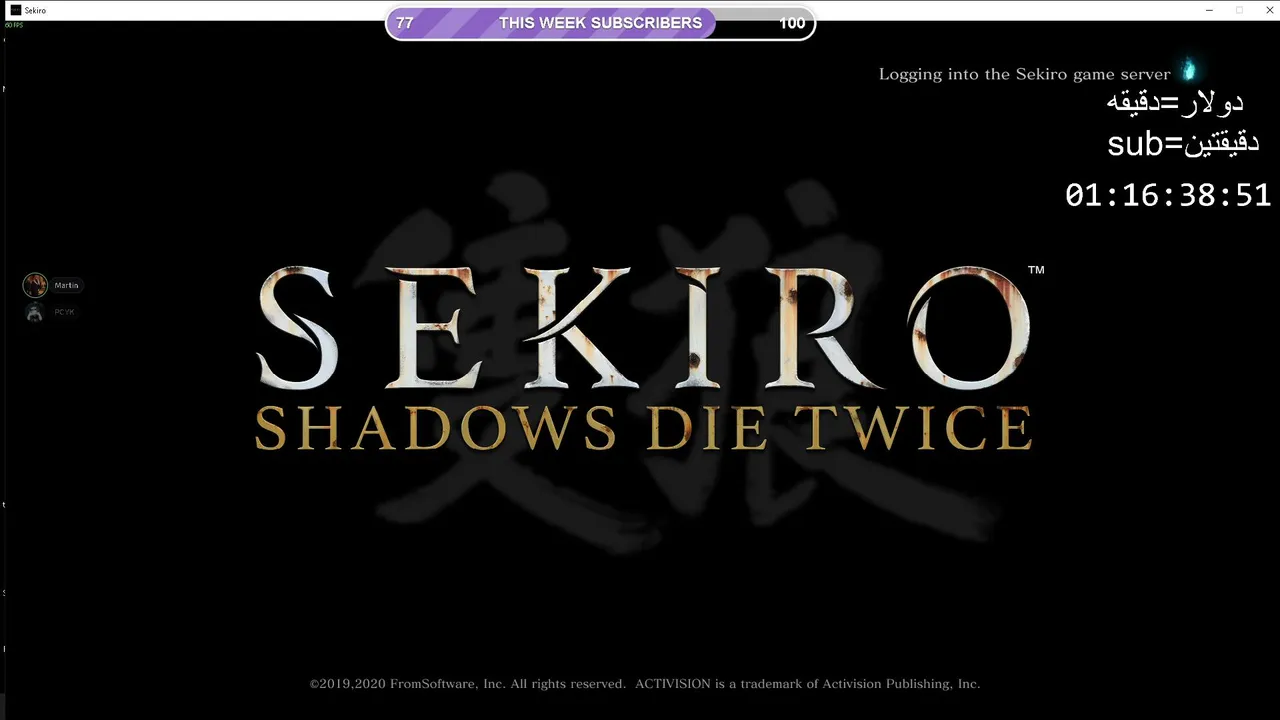Click the subscriber count "77"
The image size is (1280, 720).
tap(405, 23)
